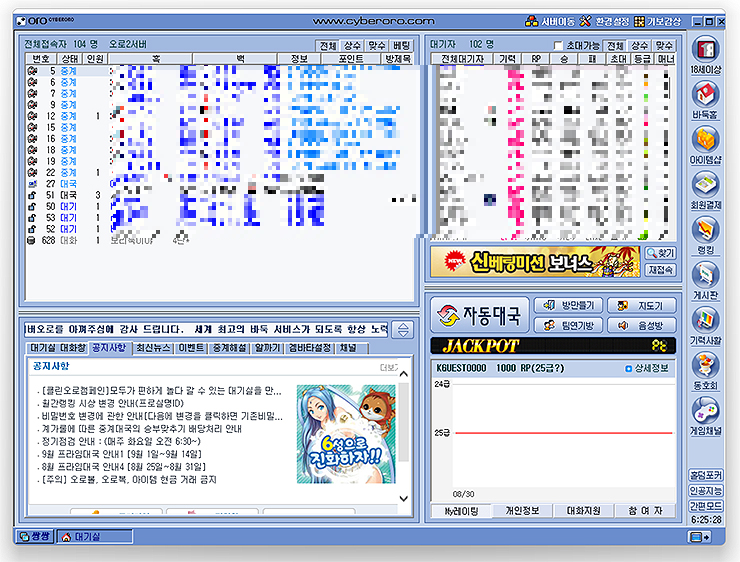Select the 베팅 tab in the room list

(401, 46)
